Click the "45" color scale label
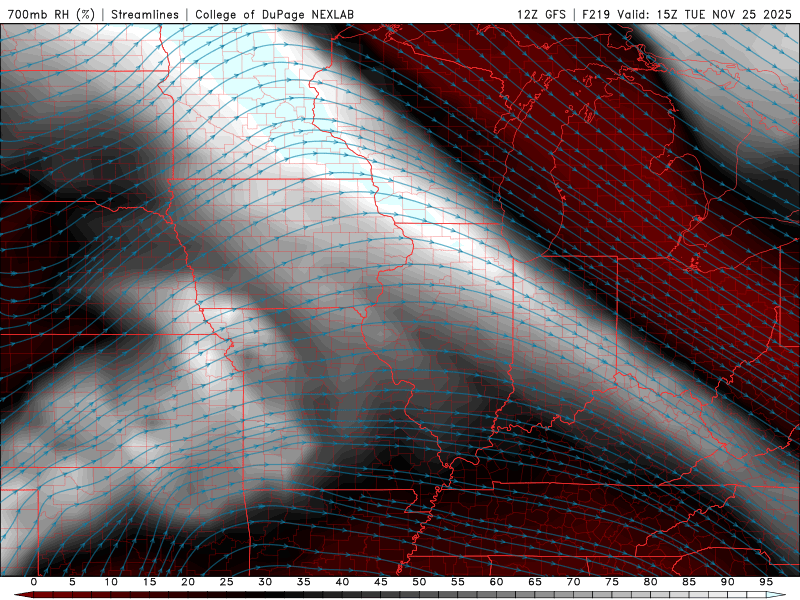The height and width of the screenshot is (600, 800). (381, 582)
